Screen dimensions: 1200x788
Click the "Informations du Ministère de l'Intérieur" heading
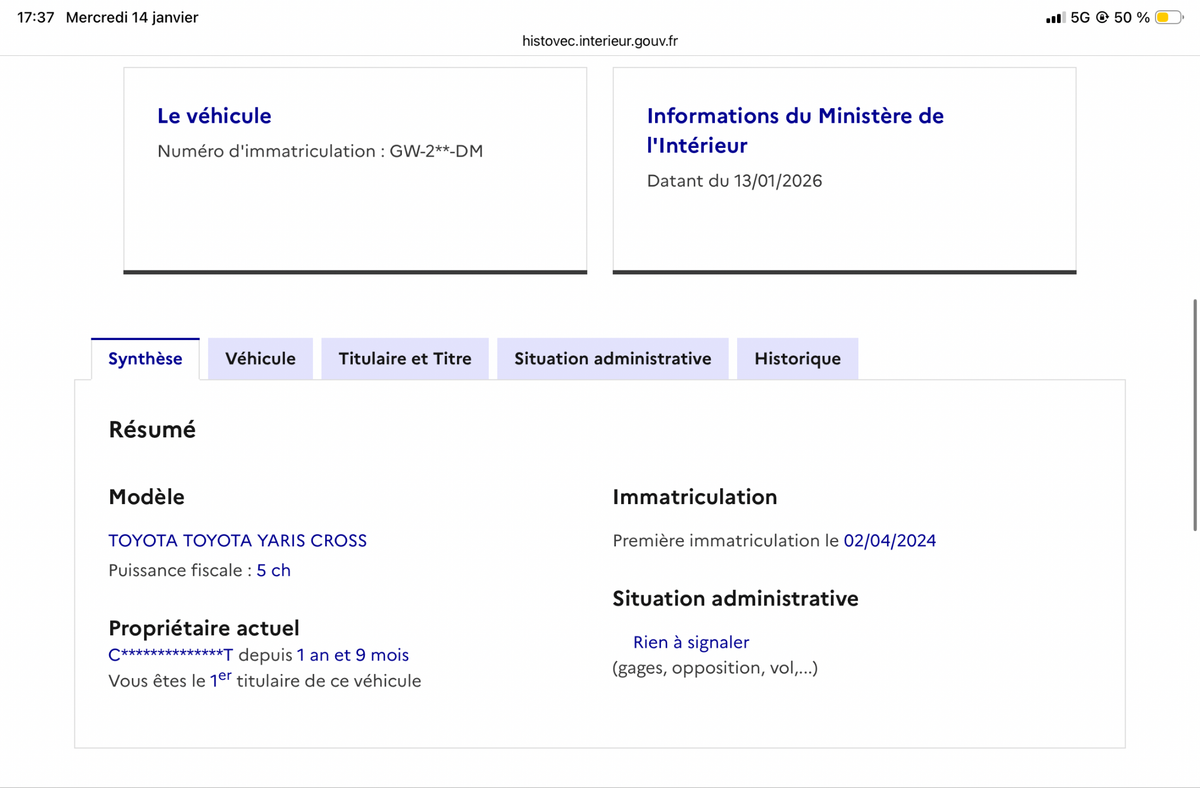click(795, 130)
